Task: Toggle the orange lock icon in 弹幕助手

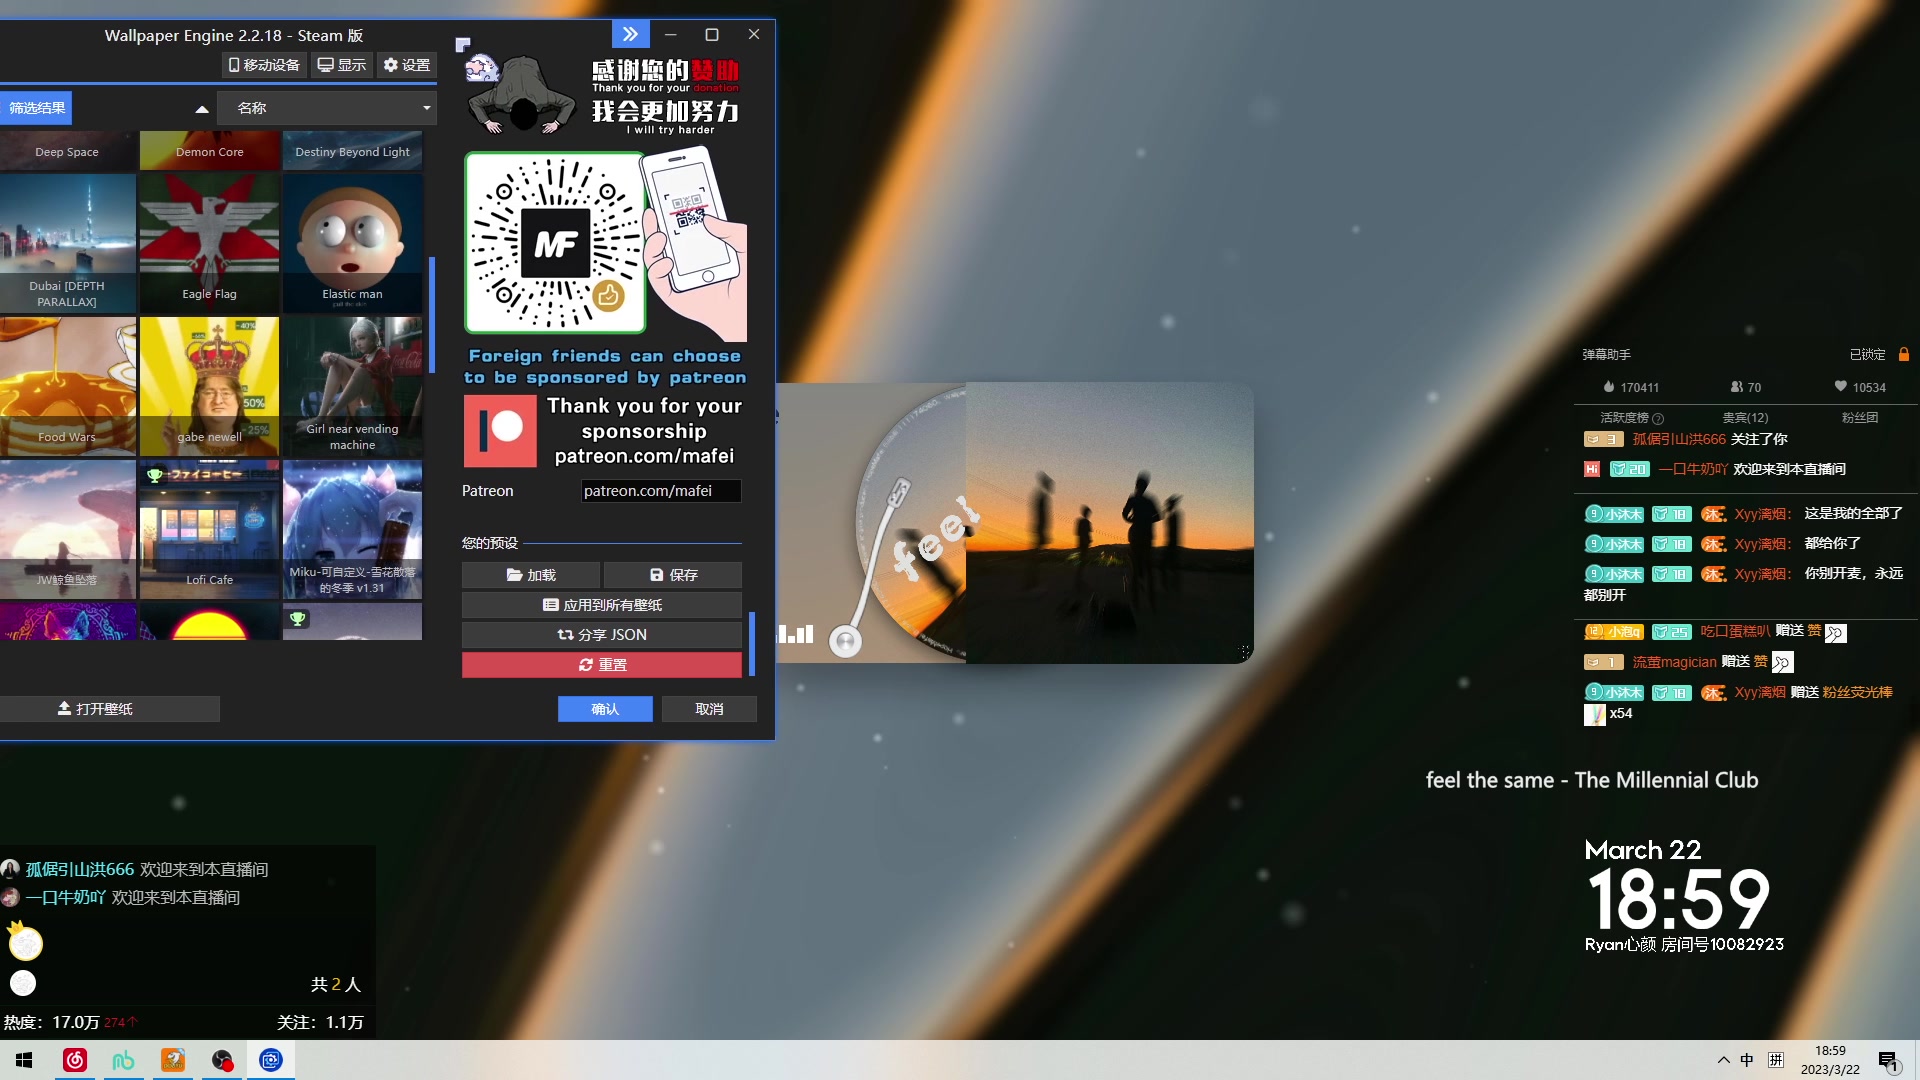Action: coord(1904,354)
